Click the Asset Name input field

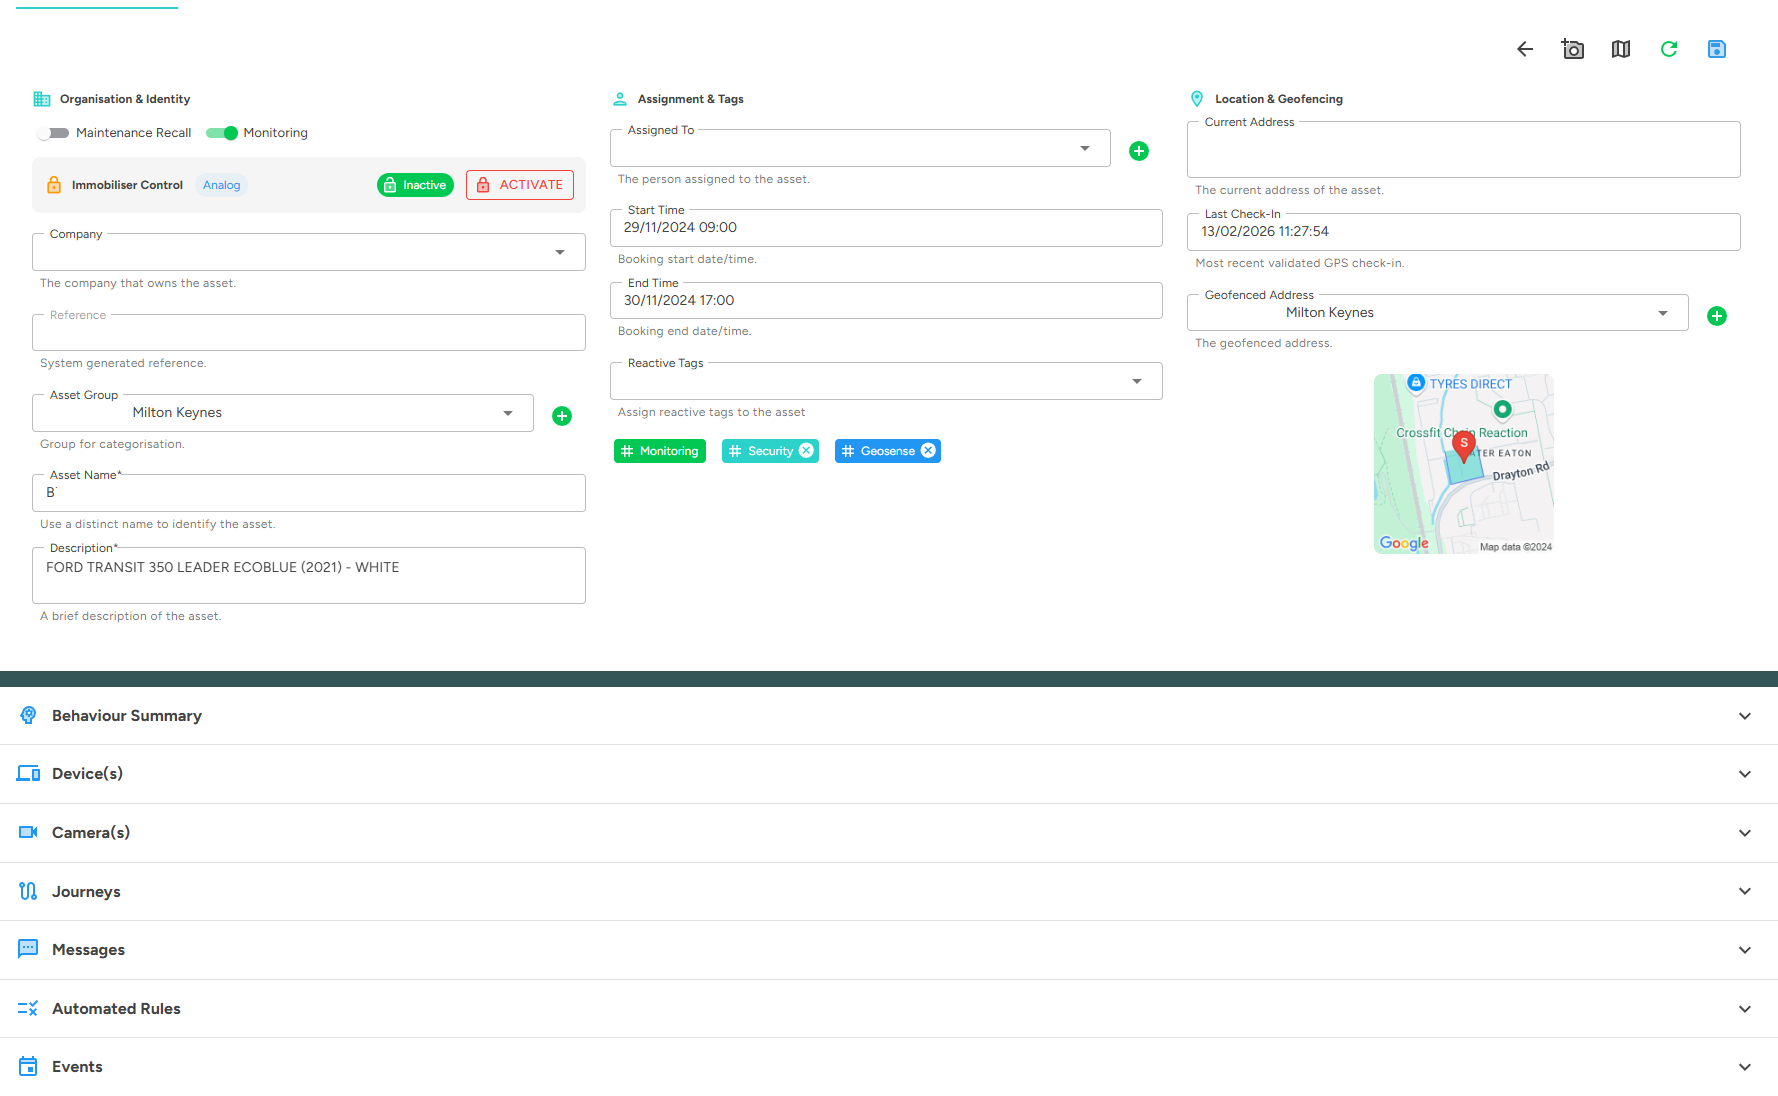pos(309,493)
